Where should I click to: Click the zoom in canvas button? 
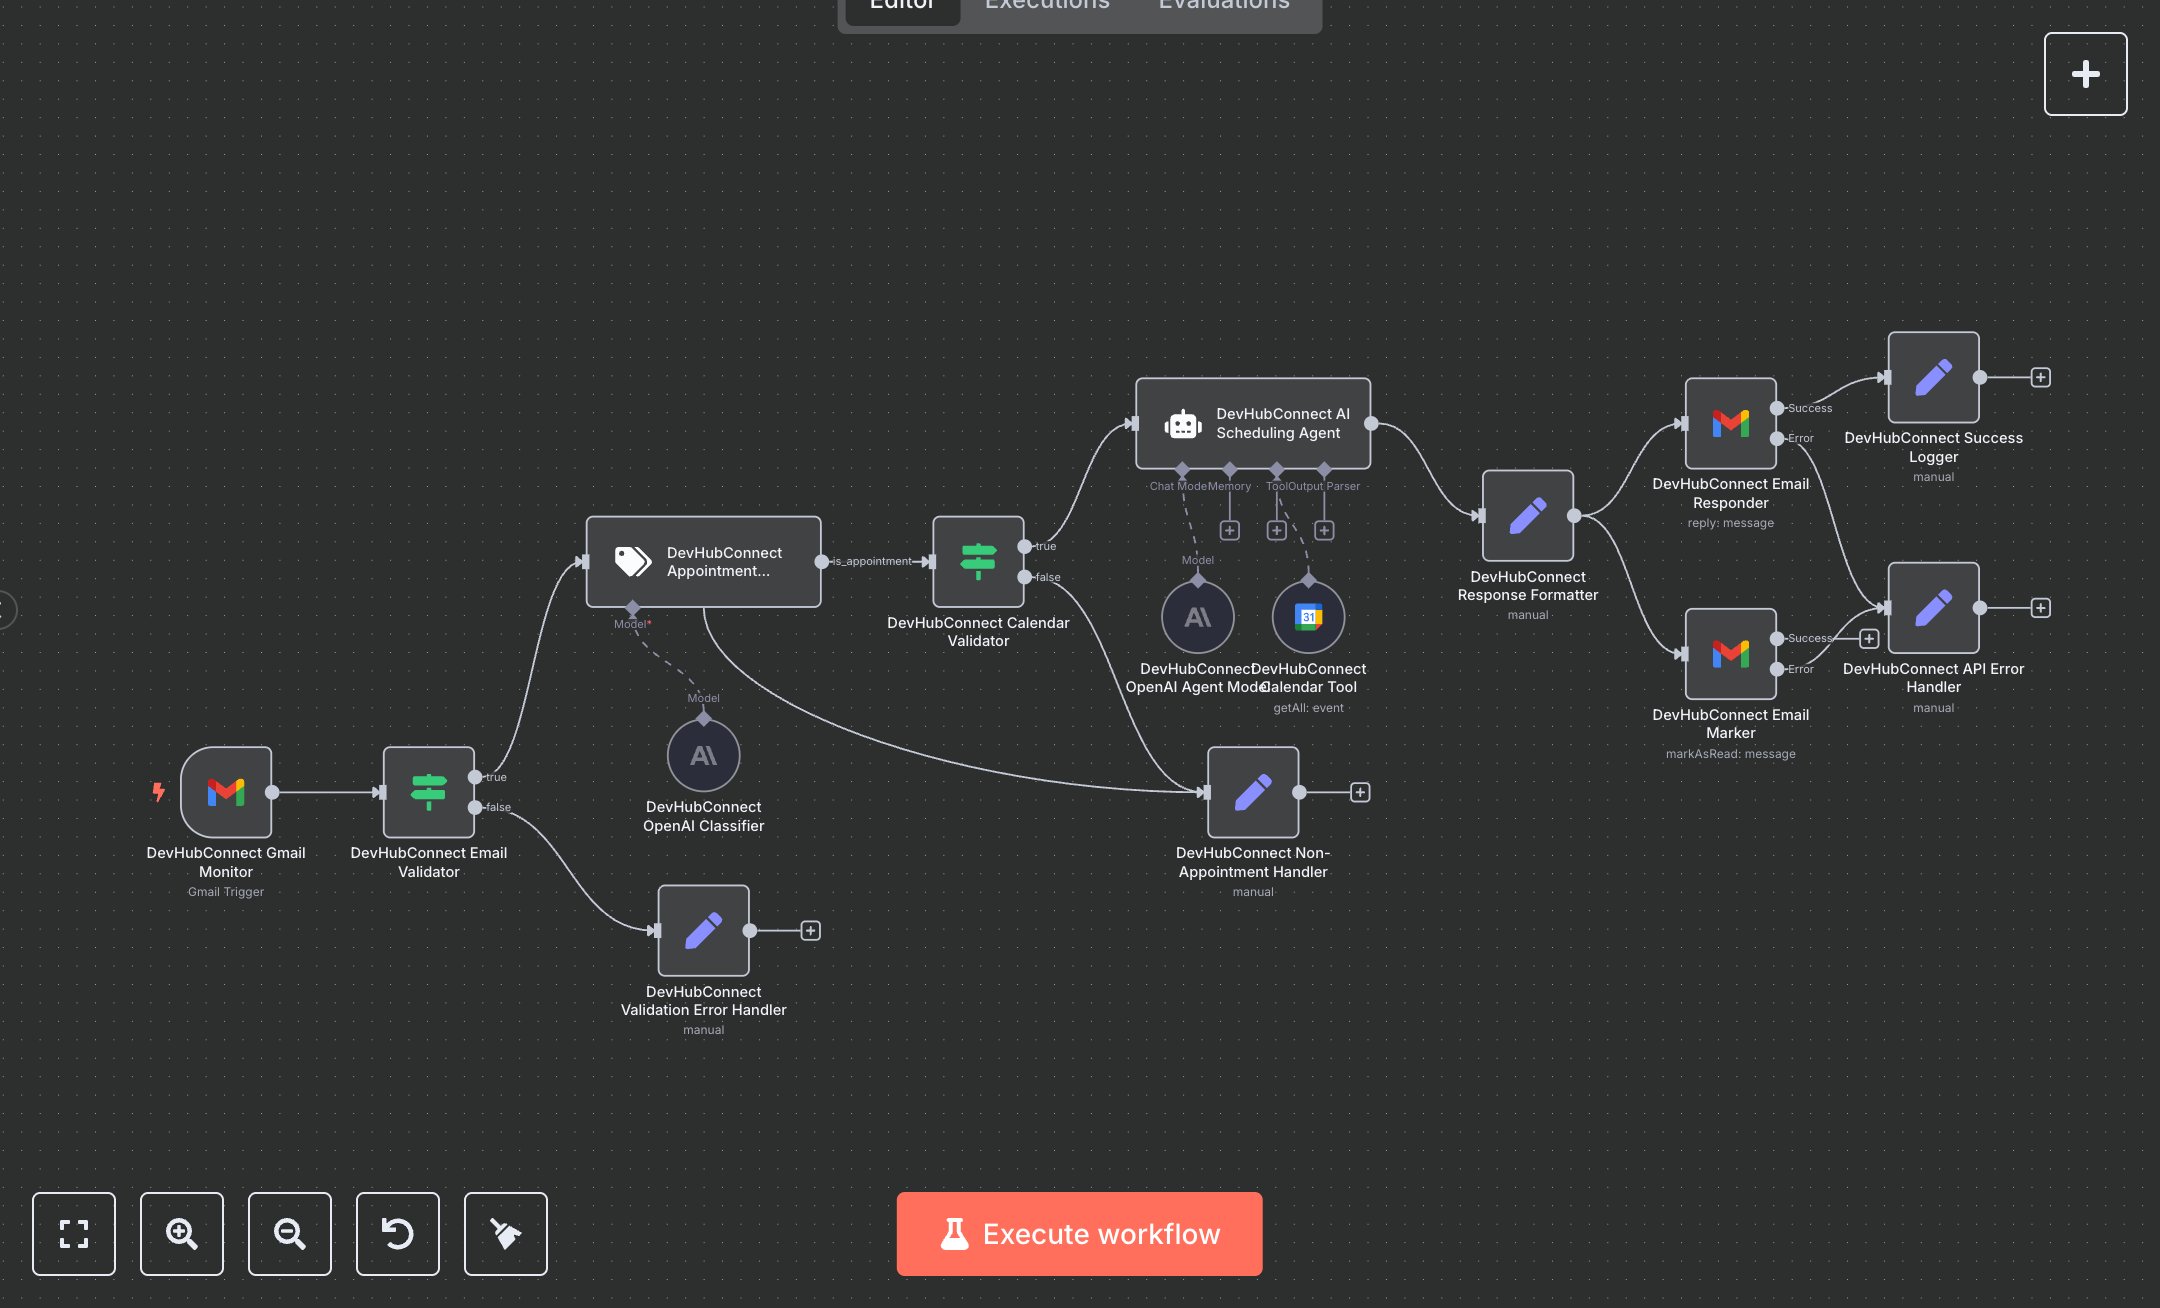182,1234
